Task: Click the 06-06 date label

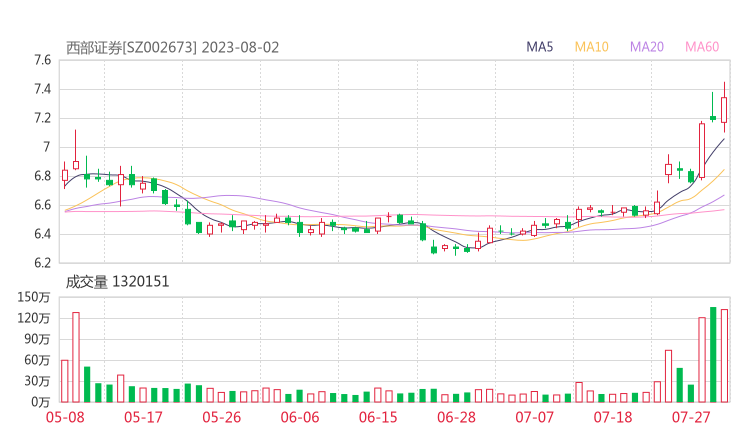Action: [x=300, y=417]
